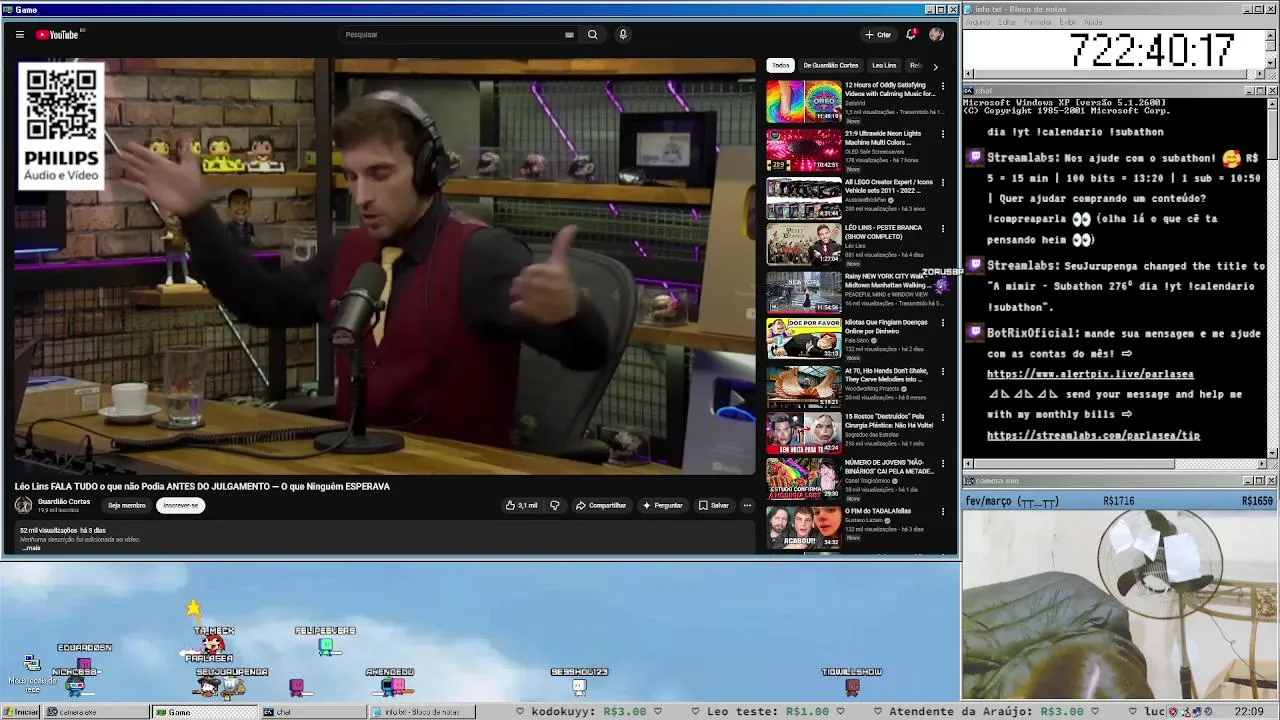The height and width of the screenshot is (720, 1280).
Task: Click the Salvar save button
Action: pos(714,505)
